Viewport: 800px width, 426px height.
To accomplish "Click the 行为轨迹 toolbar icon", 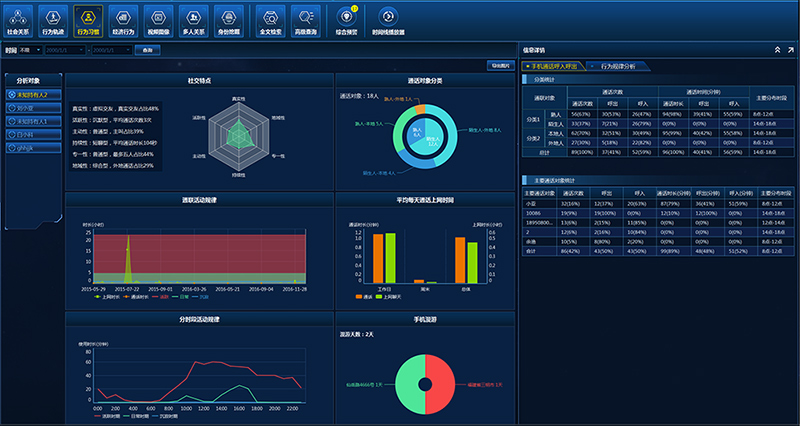I will (x=52, y=18).
